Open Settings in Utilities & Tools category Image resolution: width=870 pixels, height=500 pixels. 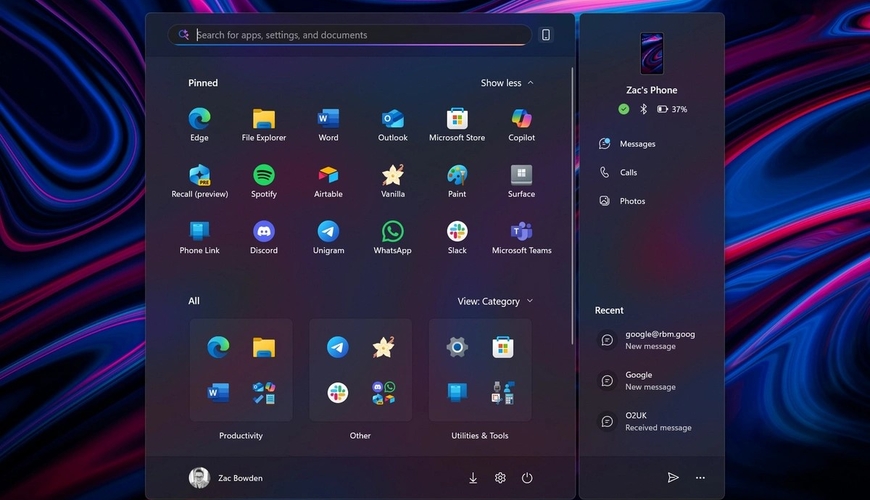click(x=457, y=347)
